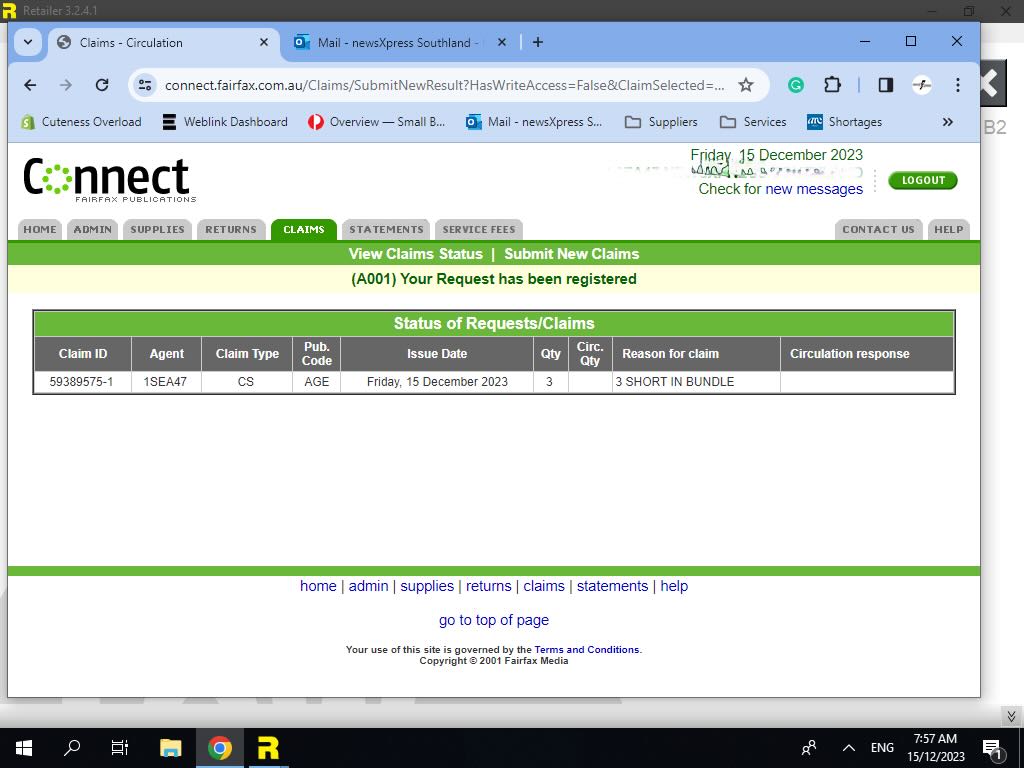Click the Terms and Conditions link
This screenshot has width=1024, height=768.
[586, 650]
